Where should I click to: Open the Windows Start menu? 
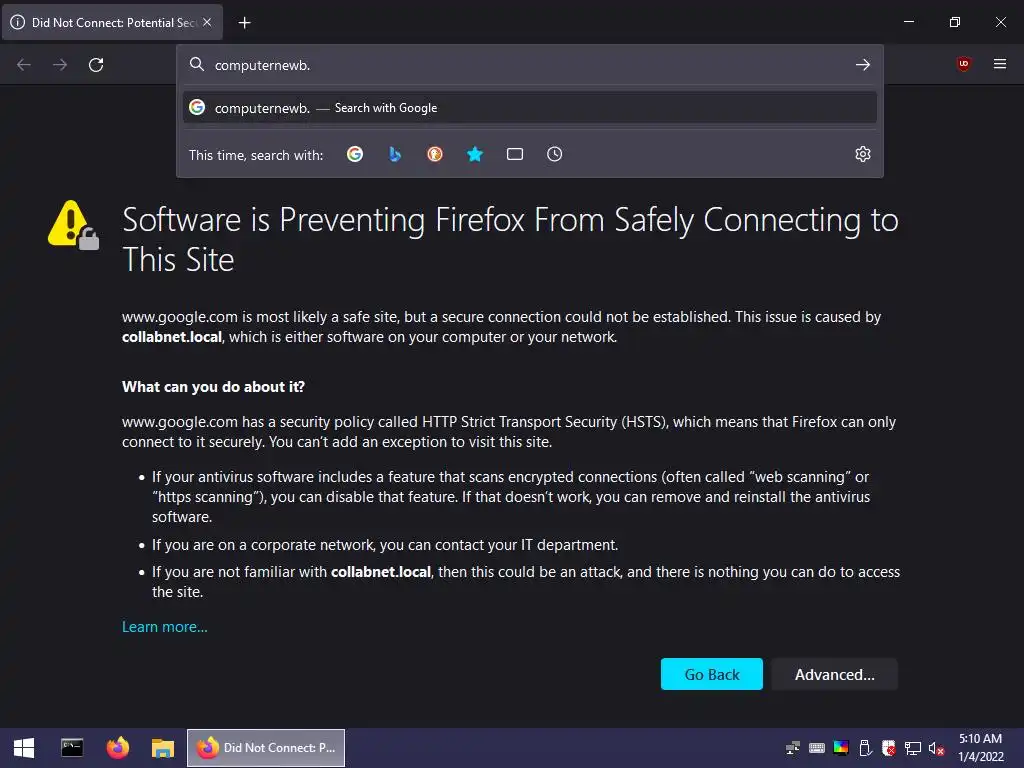point(24,748)
